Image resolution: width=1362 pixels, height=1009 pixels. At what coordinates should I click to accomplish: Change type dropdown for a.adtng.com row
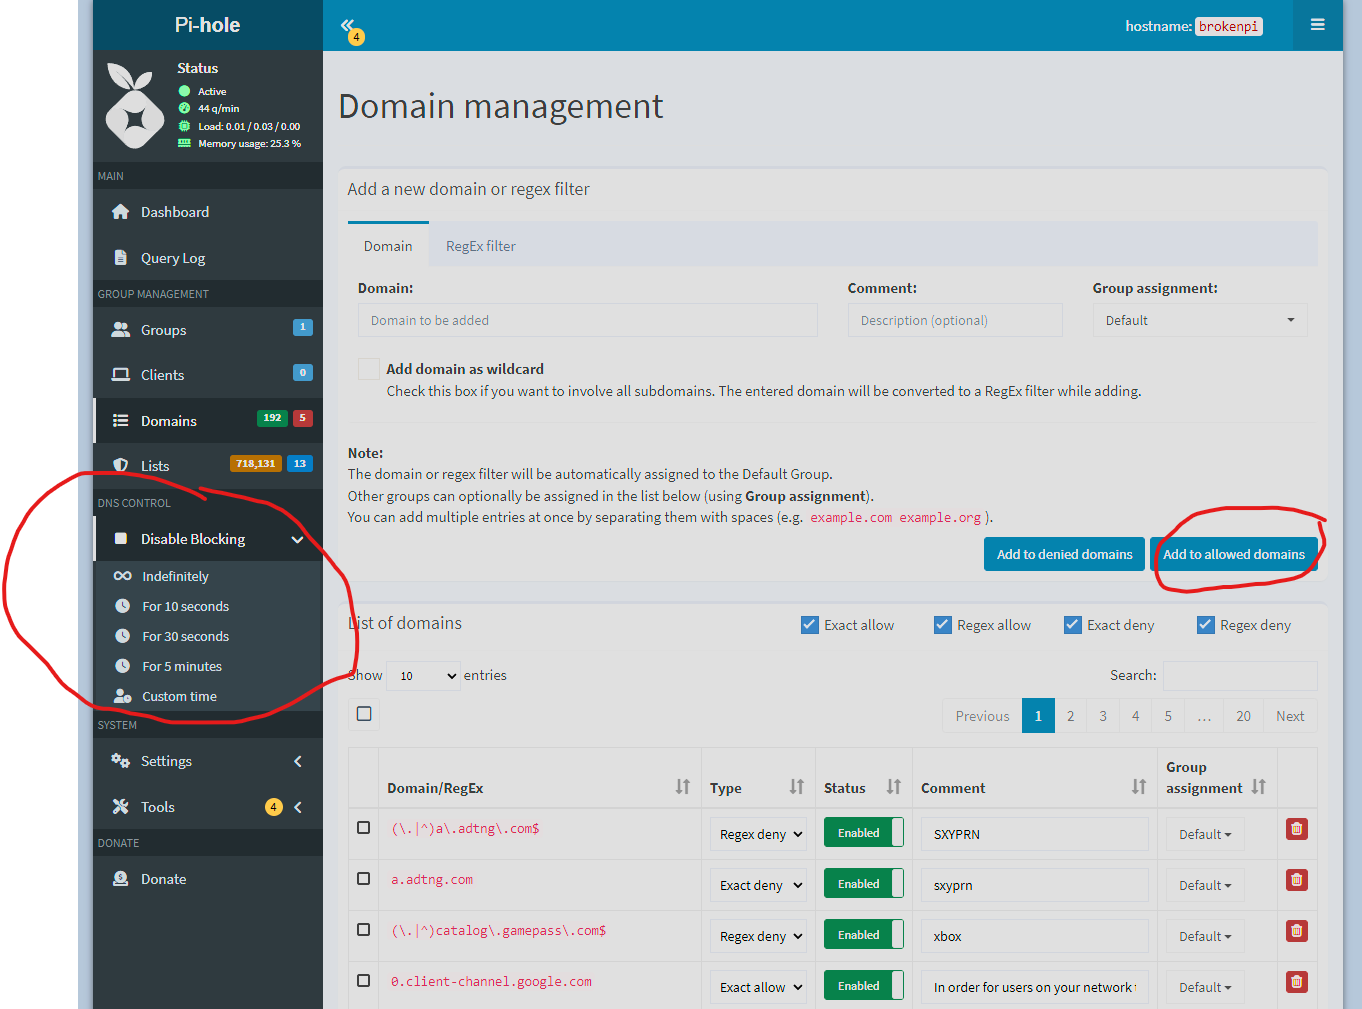pyautogui.click(x=758, y=885)
